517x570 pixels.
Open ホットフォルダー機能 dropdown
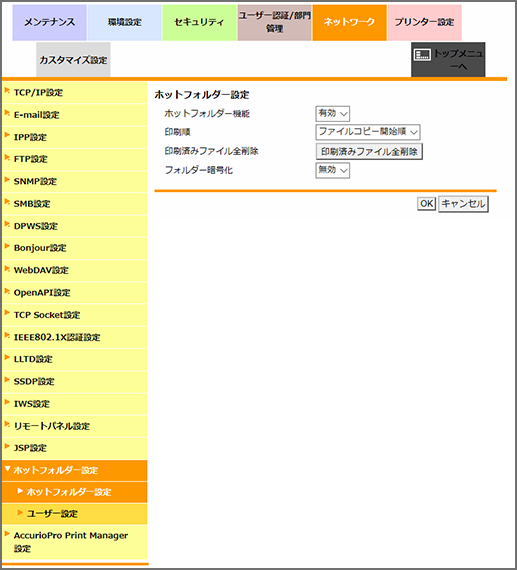pos(332,113)
